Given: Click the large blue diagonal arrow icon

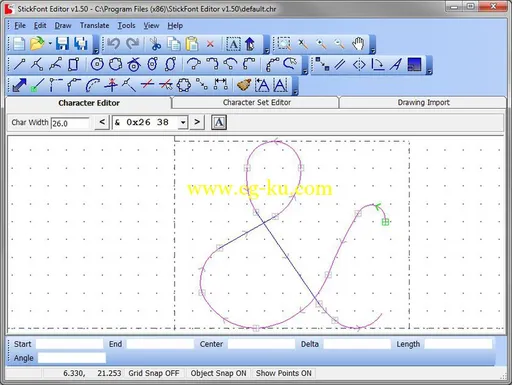Looking at the screenshot, I should [19, 85].
